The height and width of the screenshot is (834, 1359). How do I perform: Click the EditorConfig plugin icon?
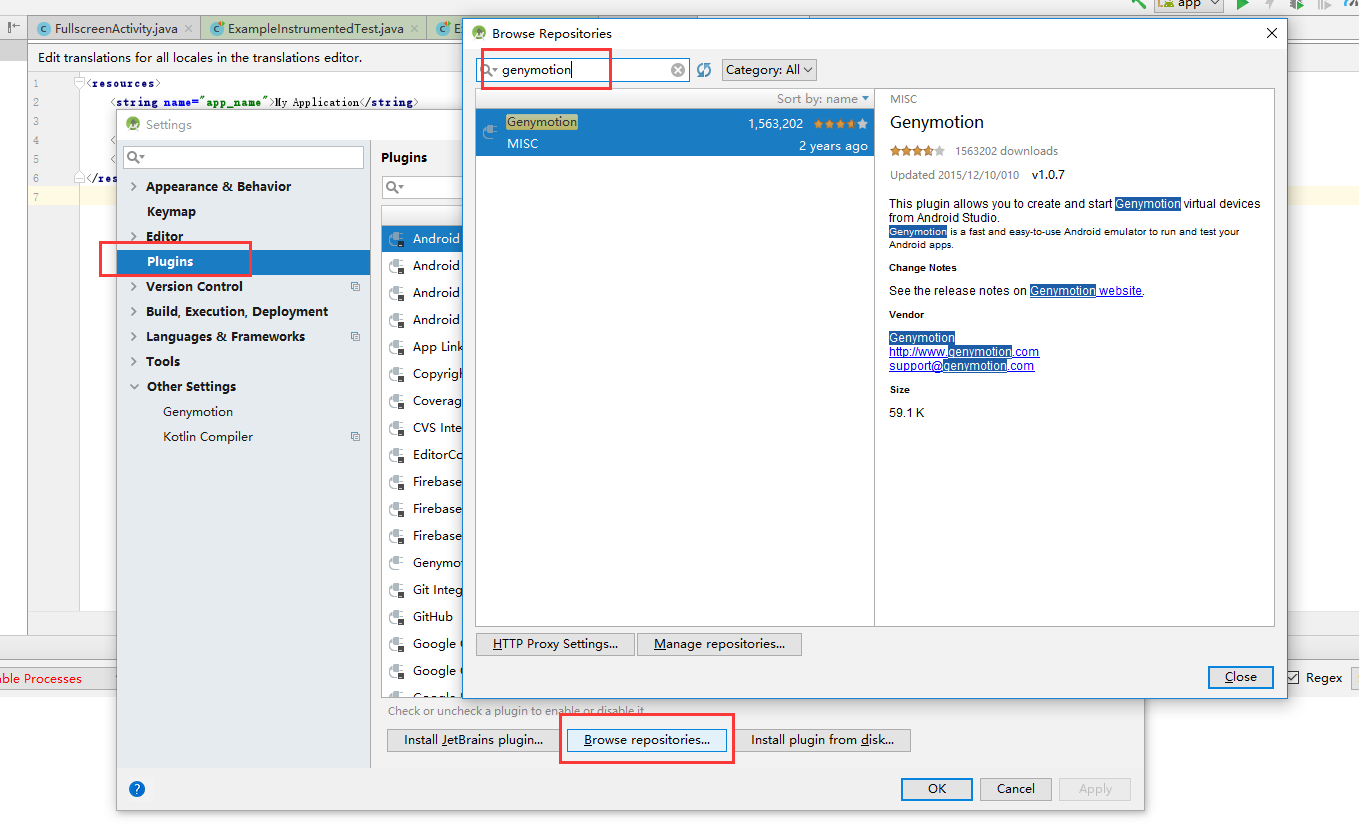pyautogui.click(x=396, y=455)
